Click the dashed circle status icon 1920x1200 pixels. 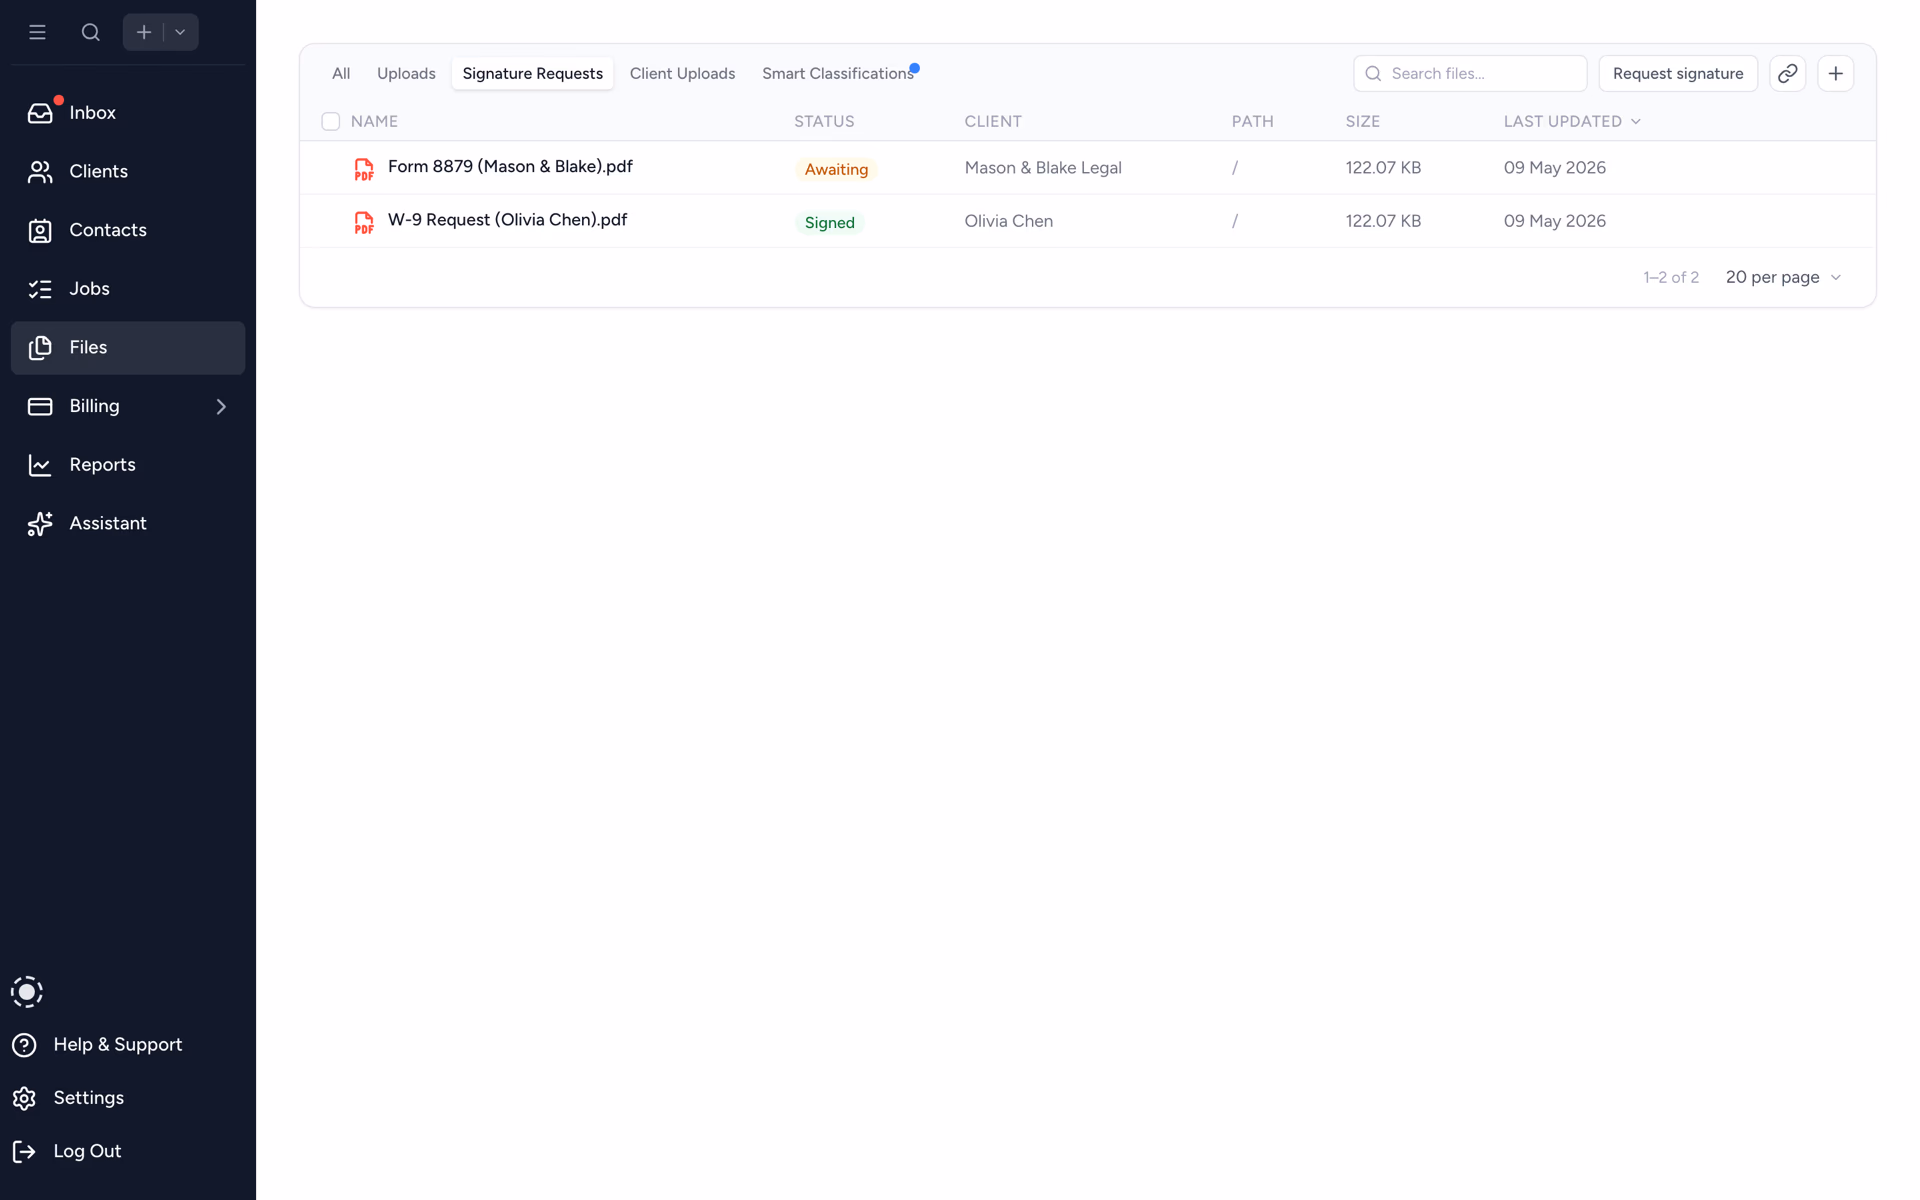tap(27, 992)
